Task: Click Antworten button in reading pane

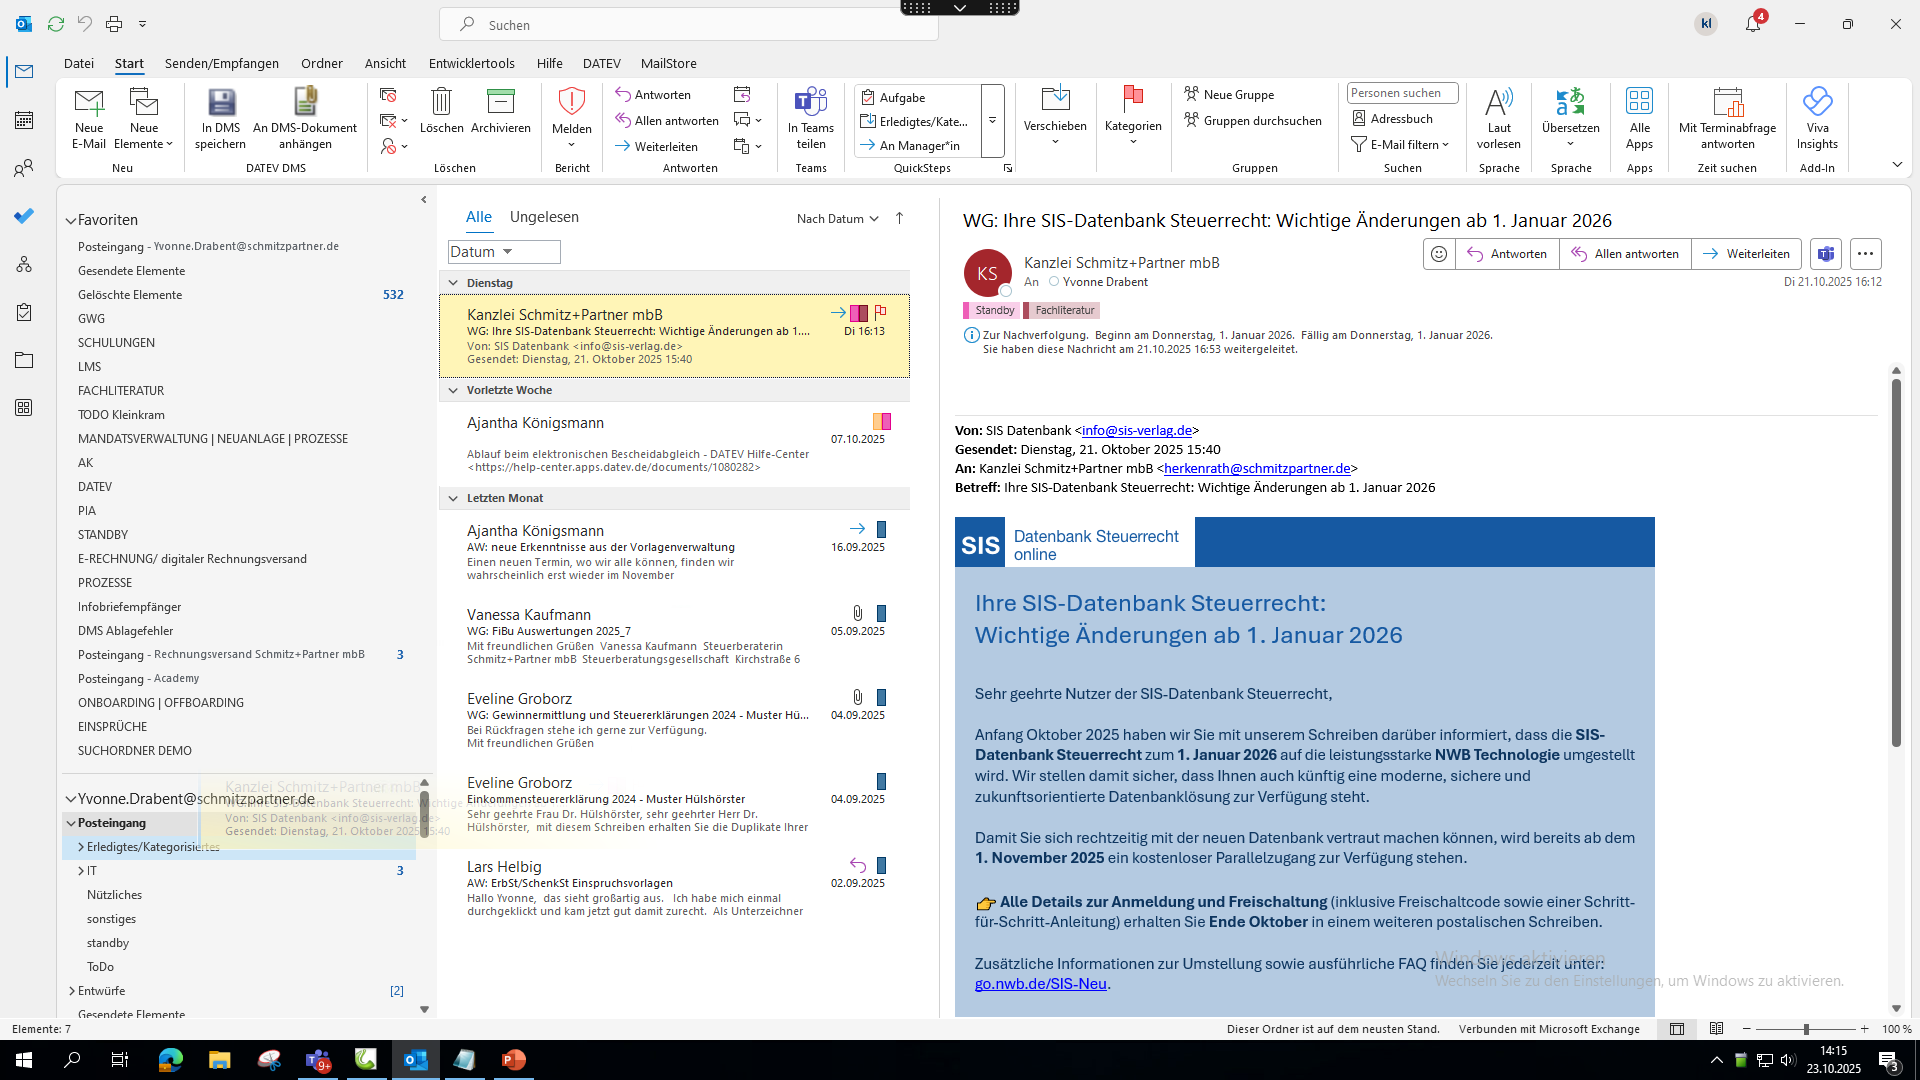Action: tap(1507, 254)
